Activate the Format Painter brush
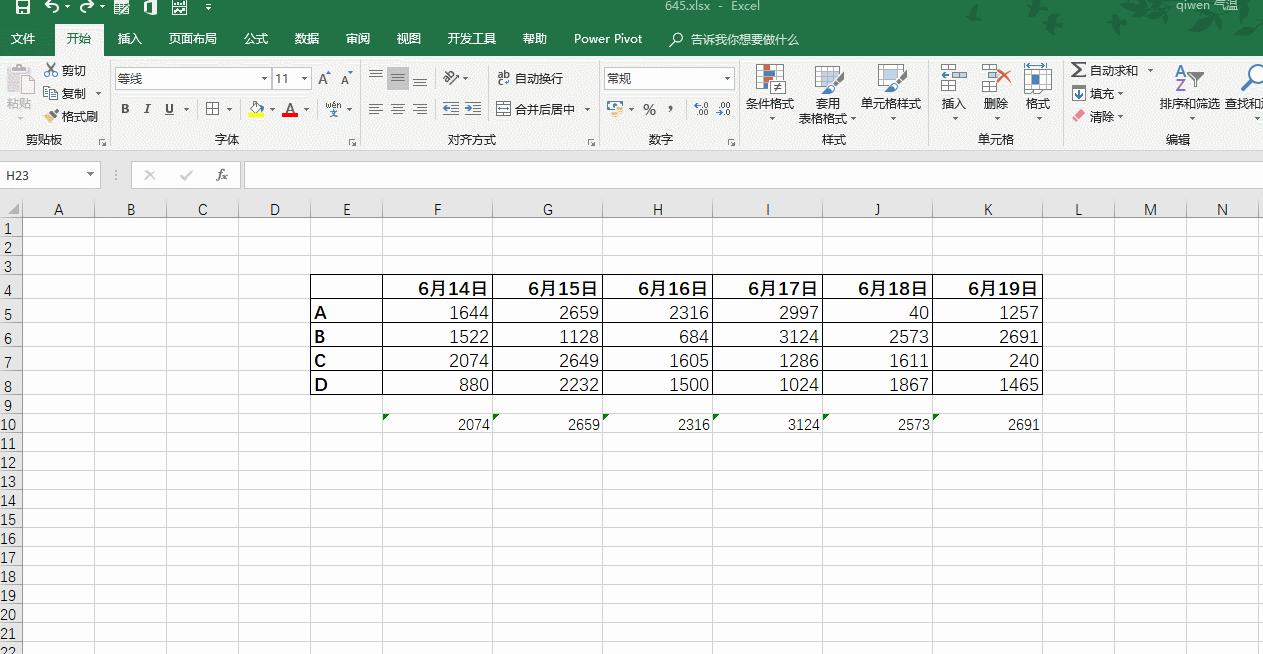Screen dimensions: 1263x654 tap(52, 116)
